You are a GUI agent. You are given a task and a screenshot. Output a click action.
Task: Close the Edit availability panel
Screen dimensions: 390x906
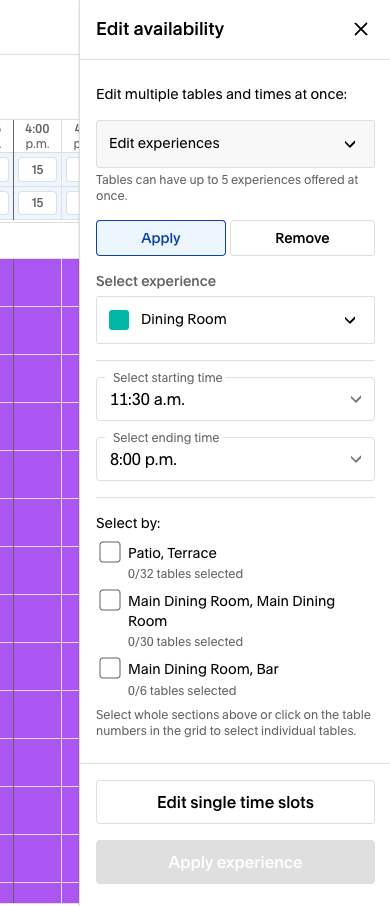coord(361,29)
